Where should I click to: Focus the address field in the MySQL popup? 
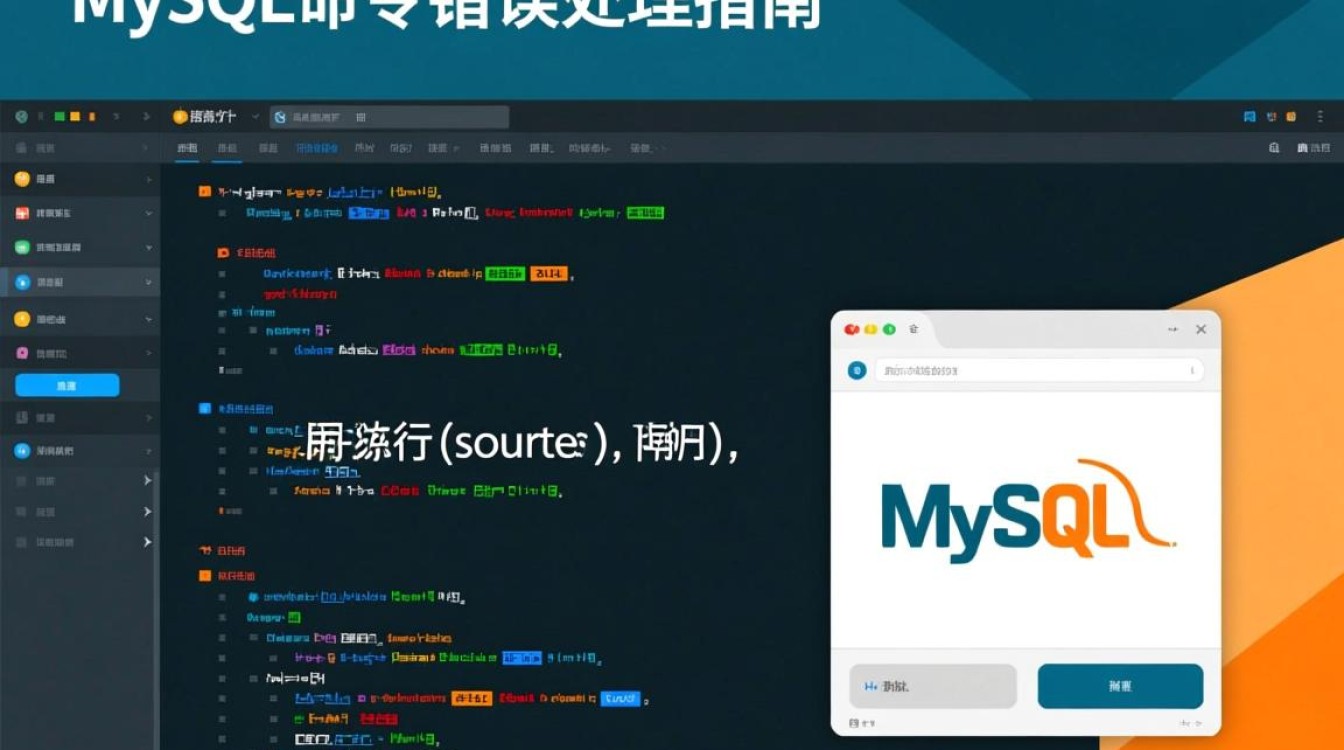click(1039, 370)
